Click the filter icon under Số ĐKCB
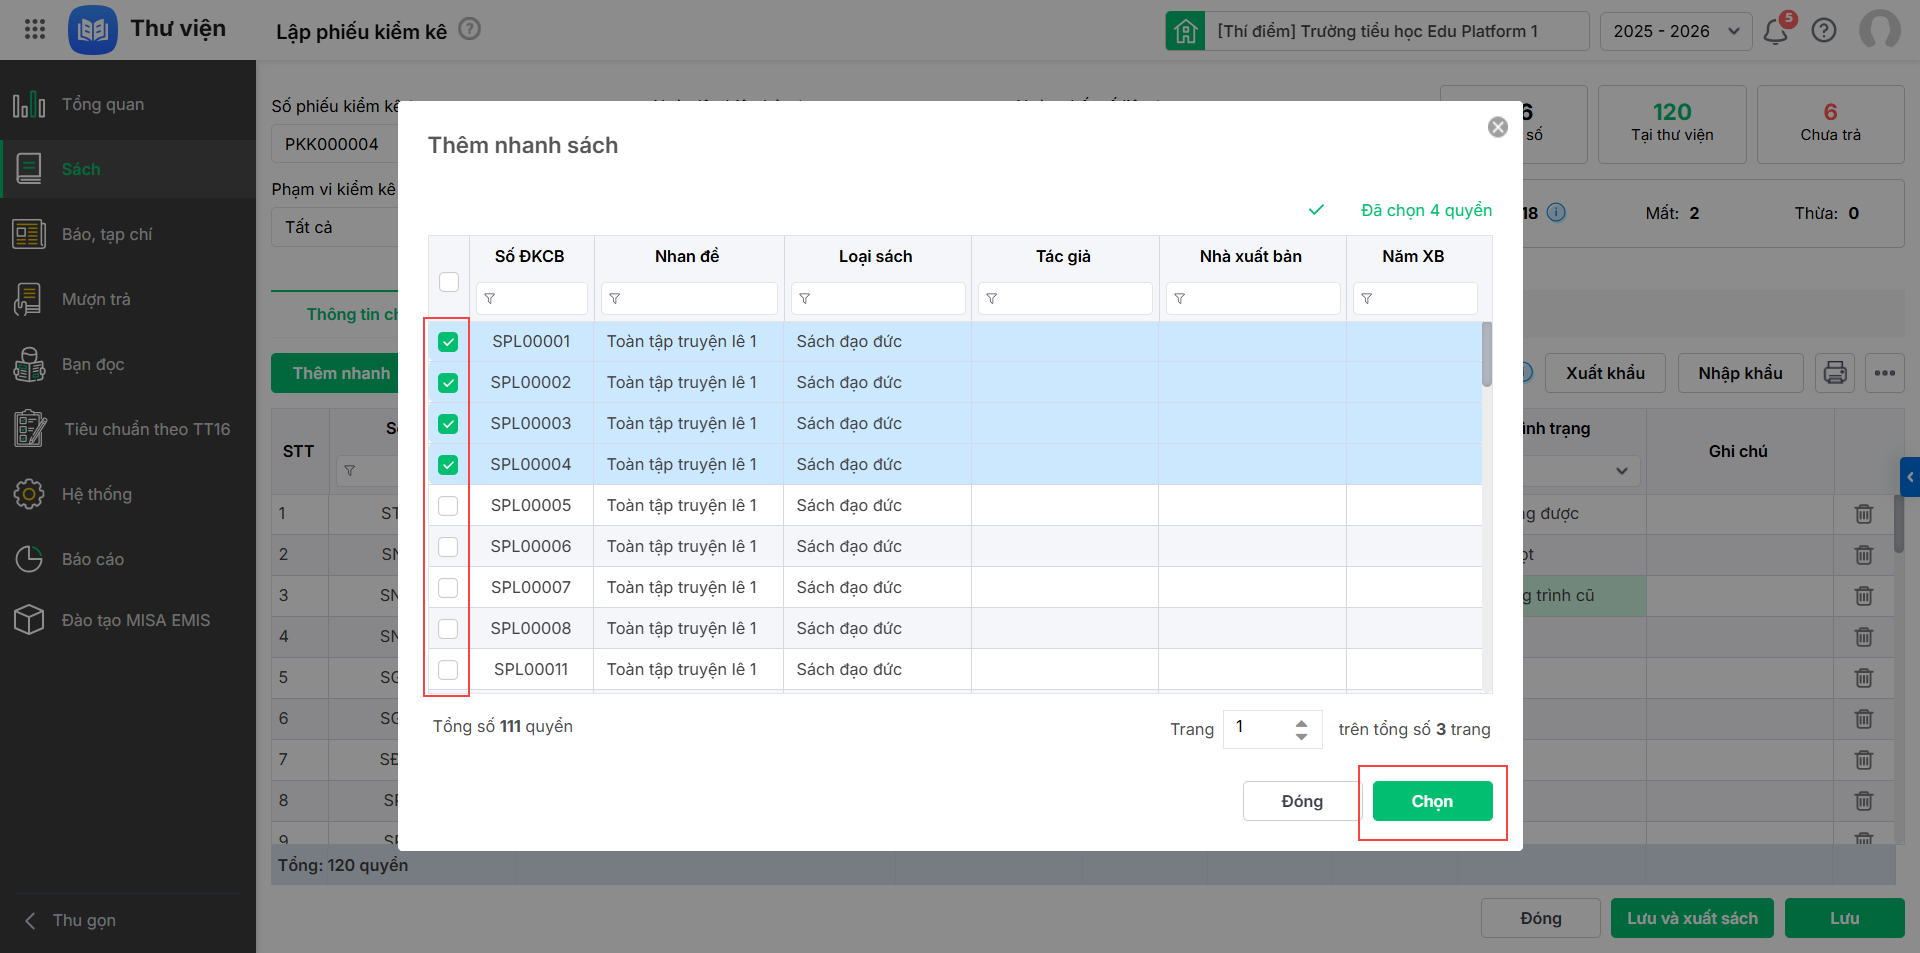This screenshot has width=1920, height=953. click(490, 299)
